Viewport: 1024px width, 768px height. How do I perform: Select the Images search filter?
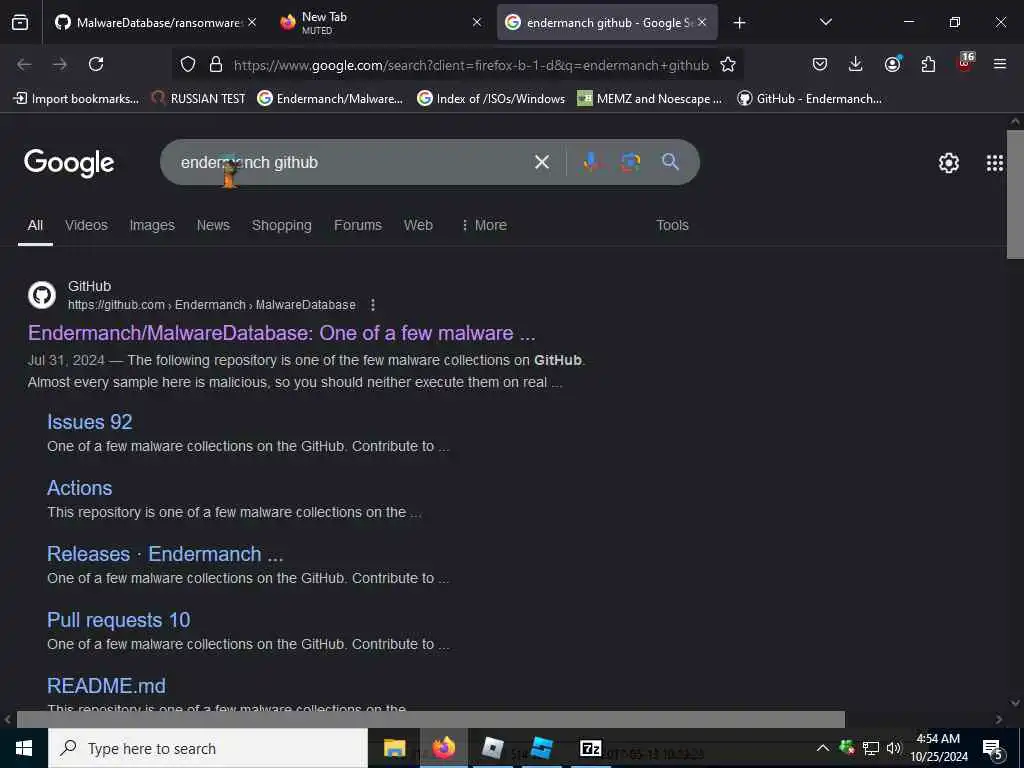click(152, 225)
